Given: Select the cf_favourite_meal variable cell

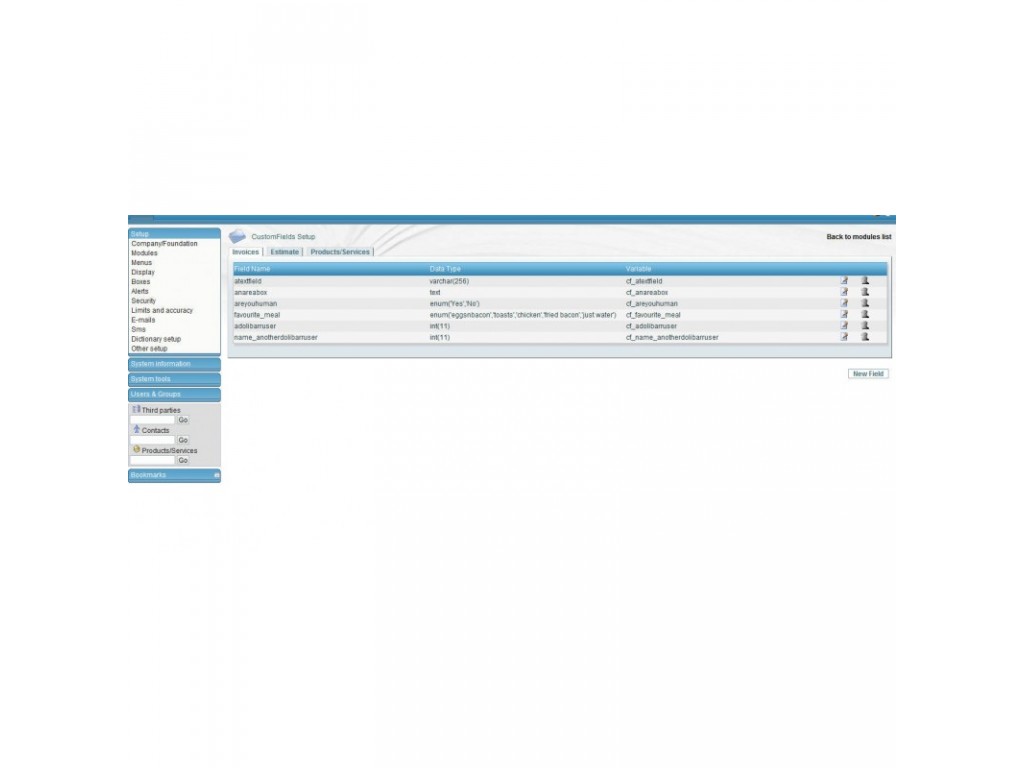Looking at the screenshot, I should click(653, 315).
